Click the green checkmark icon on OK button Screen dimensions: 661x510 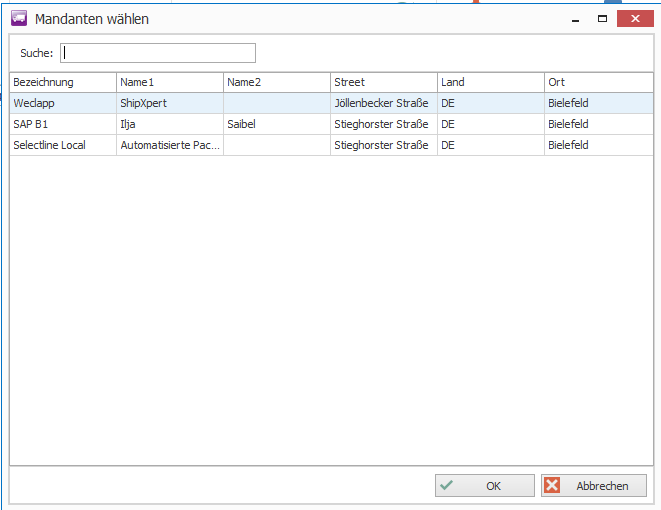446,485
